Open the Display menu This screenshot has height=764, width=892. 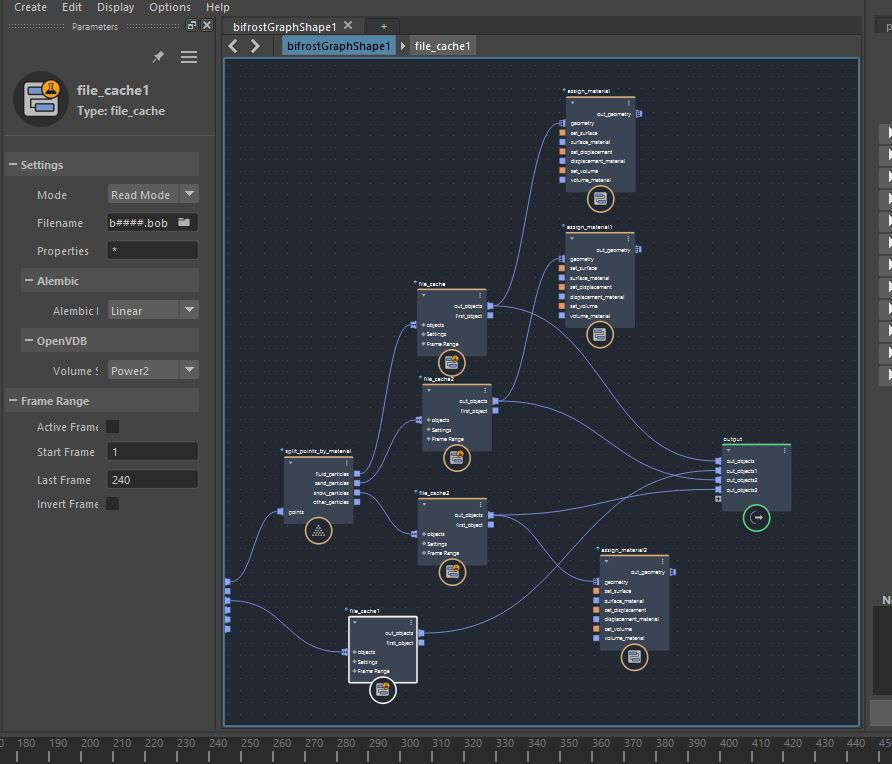point(115,7)
